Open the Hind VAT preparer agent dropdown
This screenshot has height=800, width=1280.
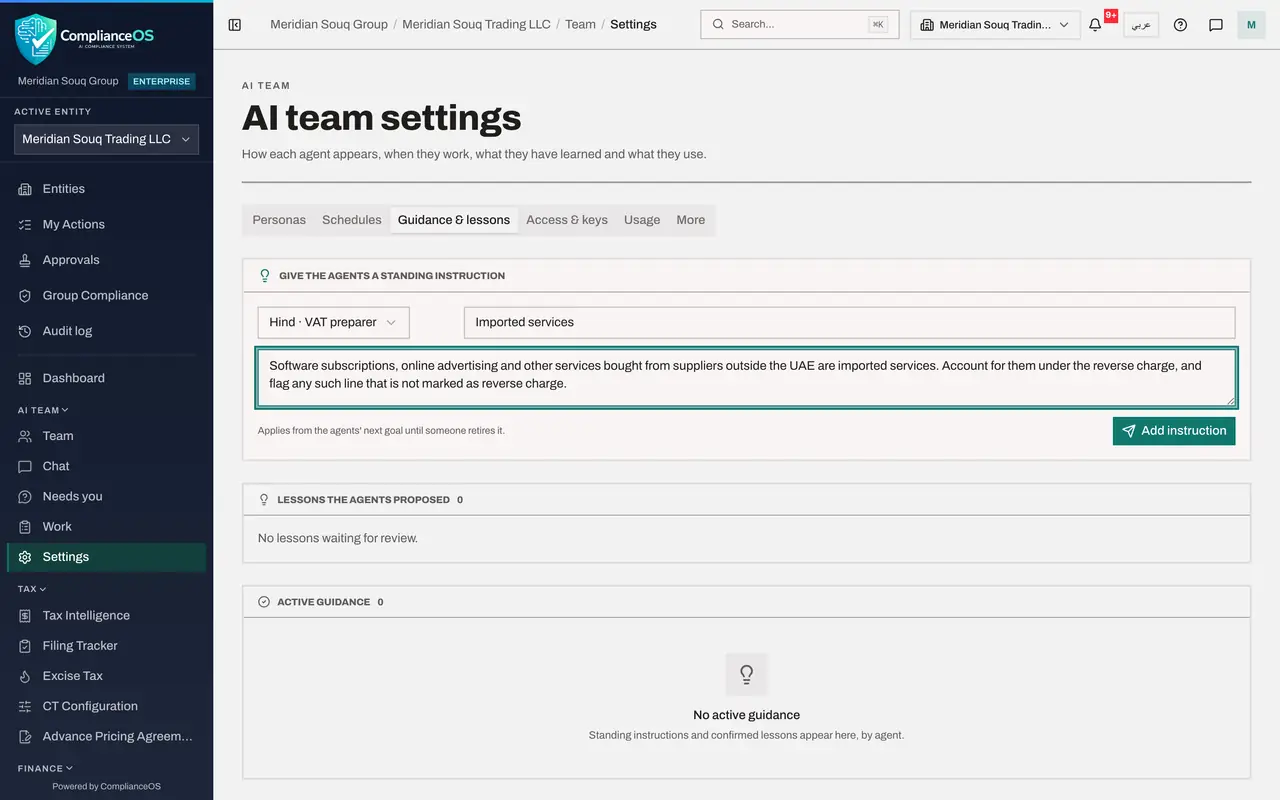click(333, 322)
